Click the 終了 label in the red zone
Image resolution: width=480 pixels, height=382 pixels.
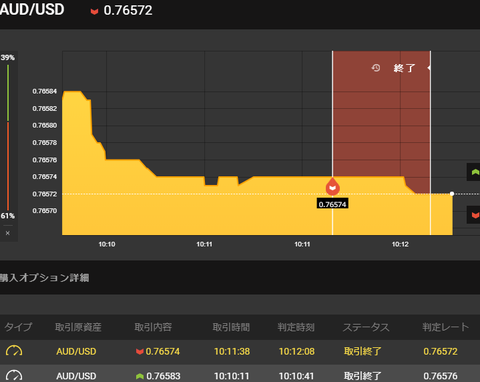click(404, 68)
